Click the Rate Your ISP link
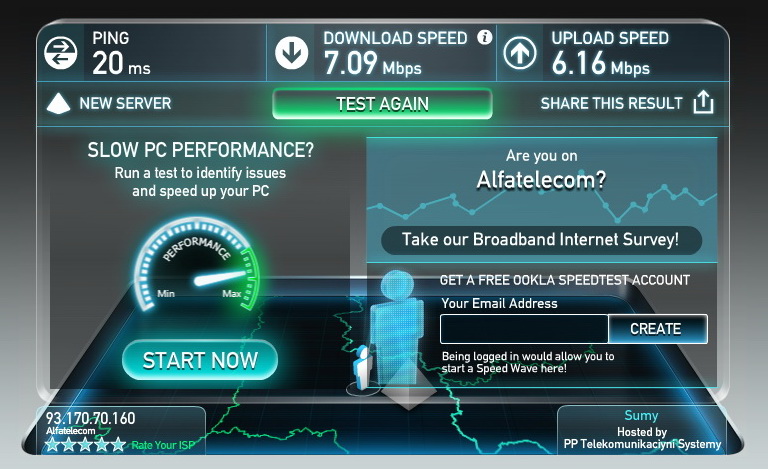The height and width of the screenshot is (469, 768). (x=163, y=445)
